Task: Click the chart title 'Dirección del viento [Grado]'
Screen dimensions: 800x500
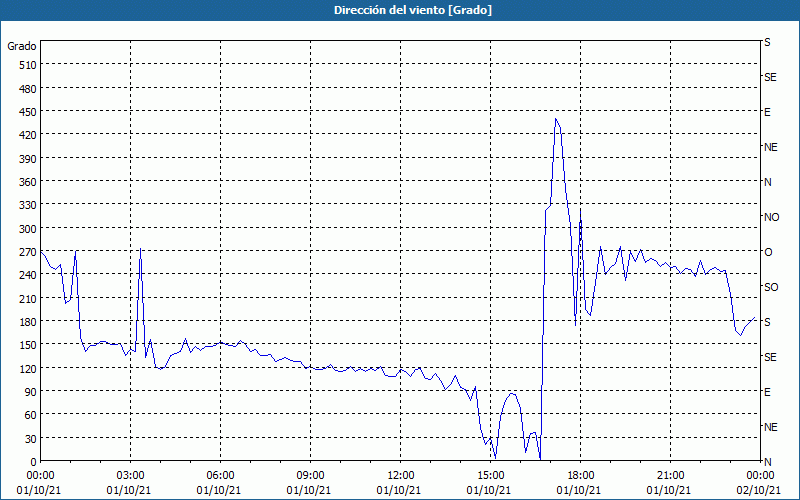Action: (x=412, y=10)
